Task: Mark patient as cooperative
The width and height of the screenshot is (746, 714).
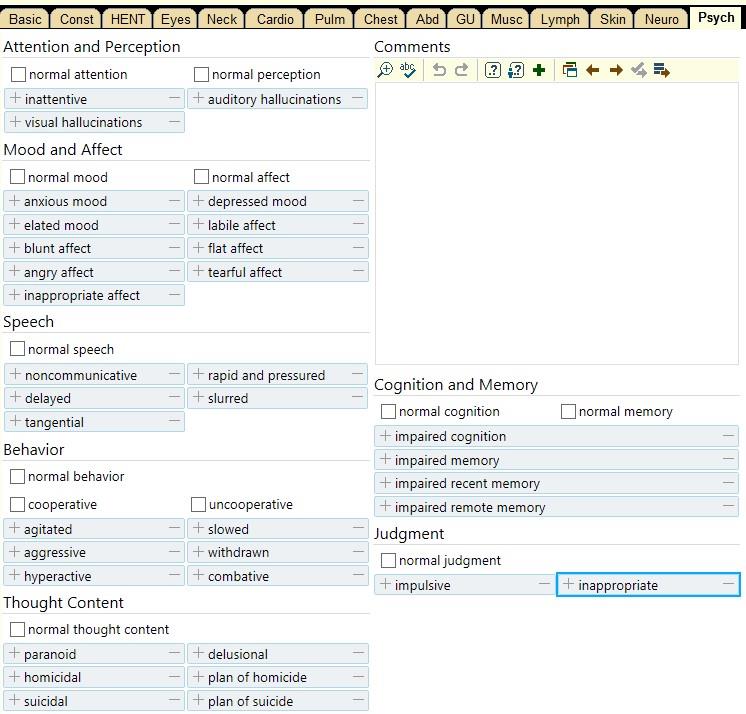Action: (18, 505)
